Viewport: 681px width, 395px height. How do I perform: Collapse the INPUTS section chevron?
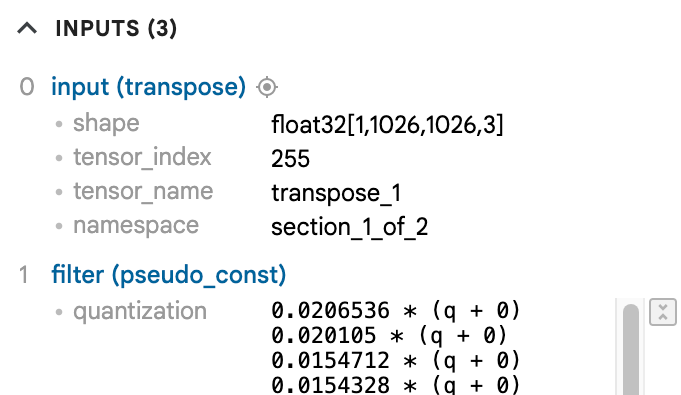(x=27, y=29)
